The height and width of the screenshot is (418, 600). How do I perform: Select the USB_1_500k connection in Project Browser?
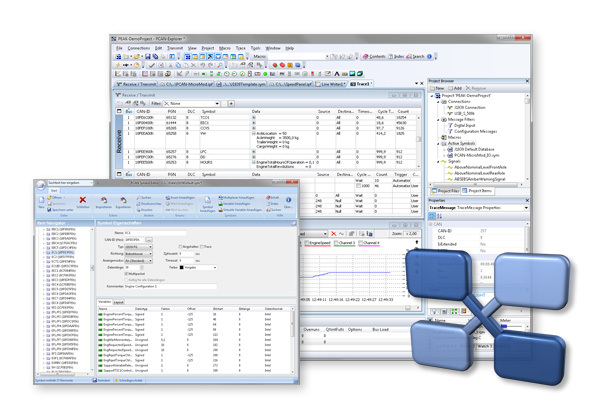[x=461, y=113]
